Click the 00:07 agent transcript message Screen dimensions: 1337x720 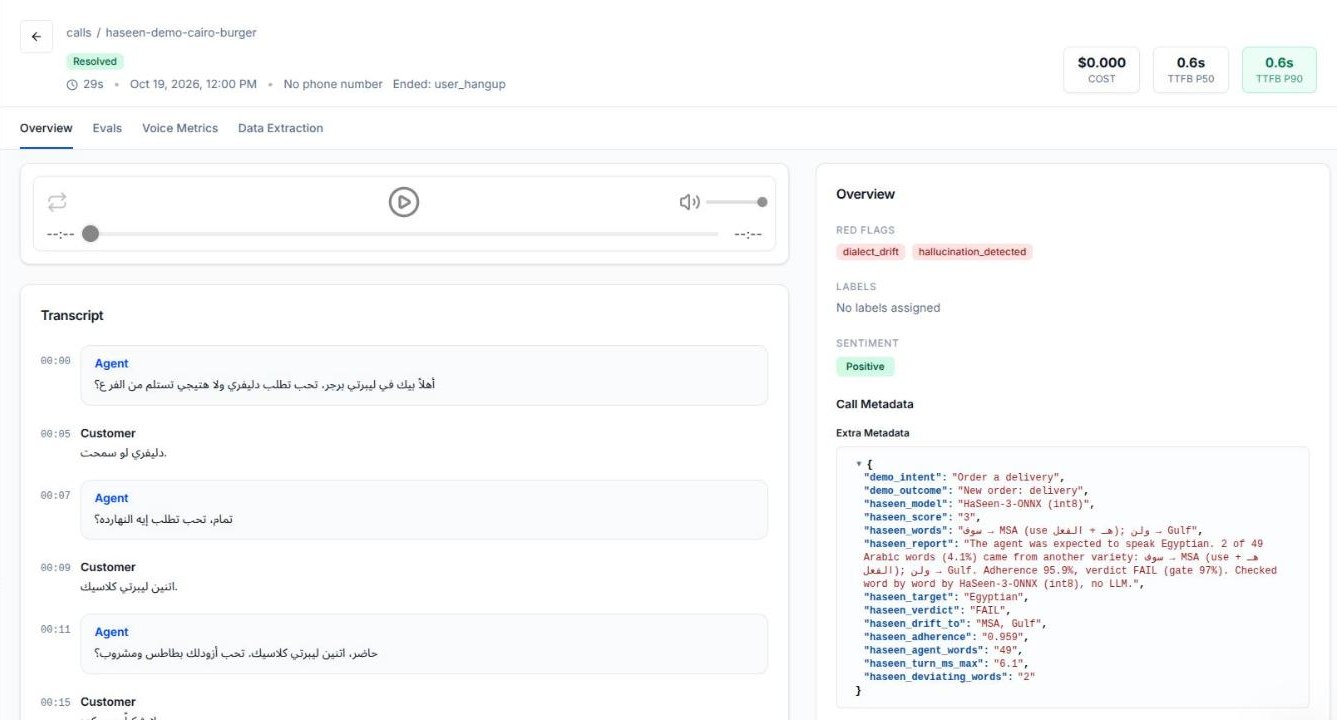(x=424, y=510)
